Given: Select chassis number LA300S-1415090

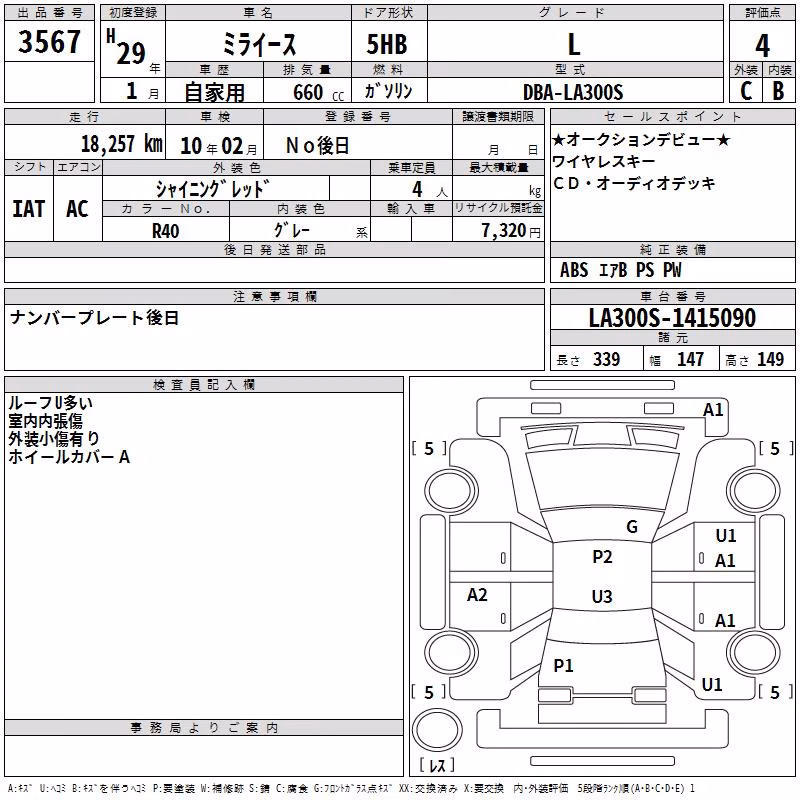Looking at the screenshot, I should pos(672,317).
